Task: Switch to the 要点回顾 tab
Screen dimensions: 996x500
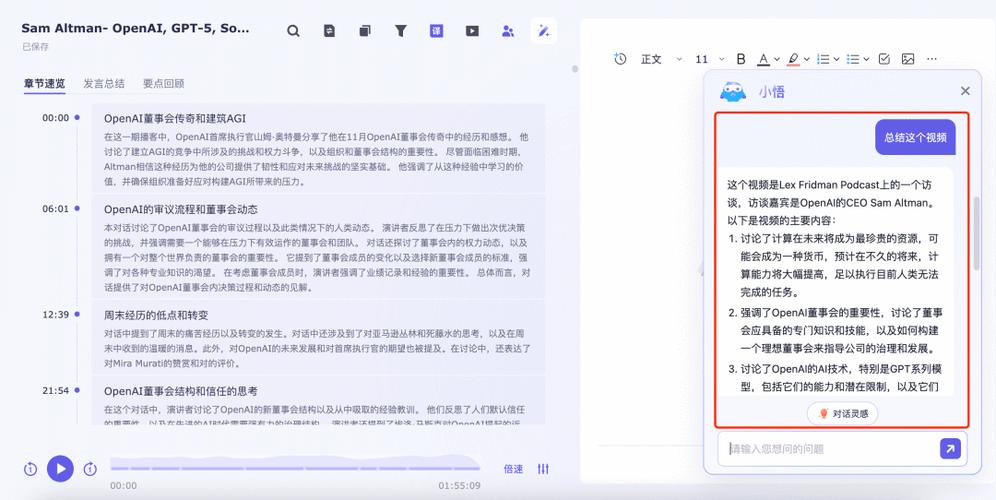Action: (163, 83)
